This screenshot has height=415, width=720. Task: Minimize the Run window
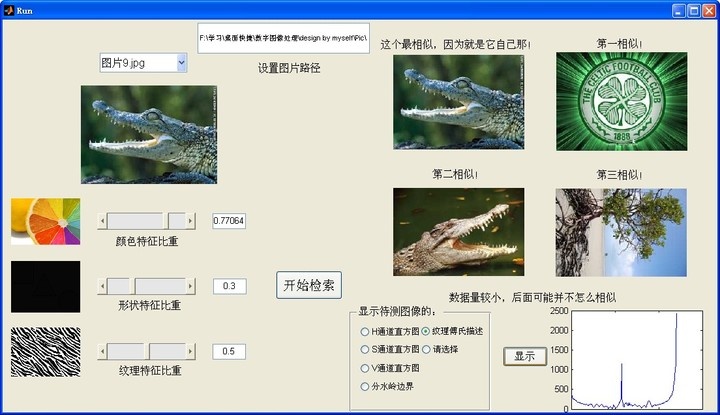679,11
